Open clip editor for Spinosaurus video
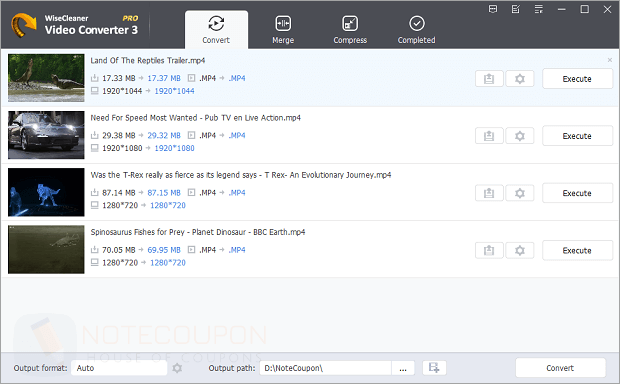This screenshot has width=620, height=384. [489, 250]
